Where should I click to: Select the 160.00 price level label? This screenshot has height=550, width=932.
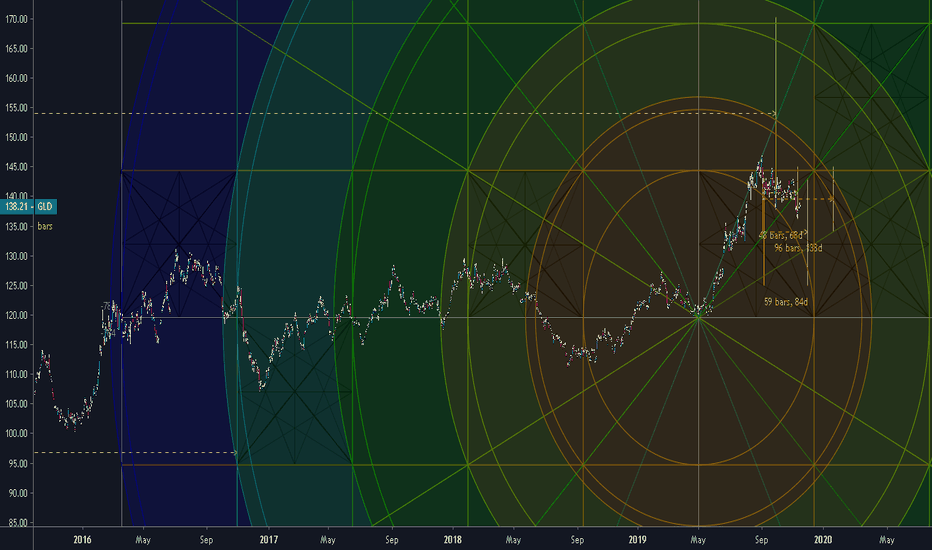point(17,78)
